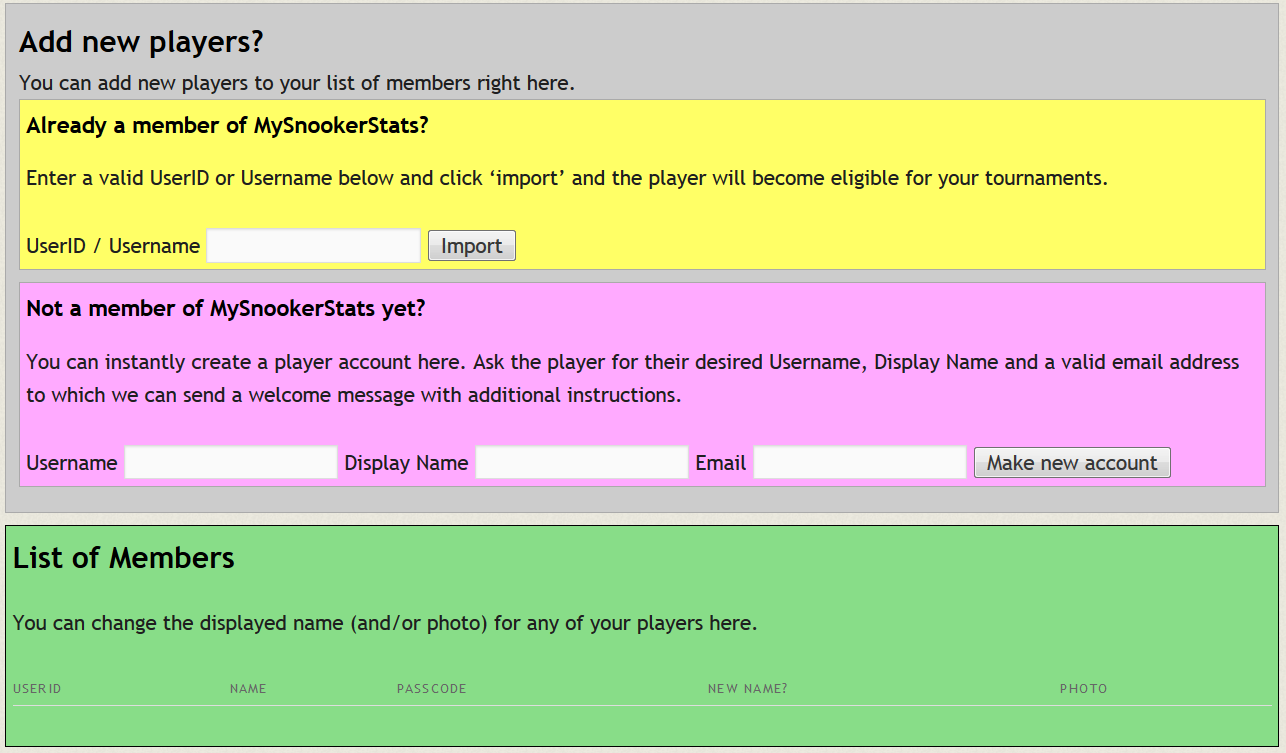Viewport: 1286px width, 753px height.
Task: Click the Email input field
Action: [860, 463]
